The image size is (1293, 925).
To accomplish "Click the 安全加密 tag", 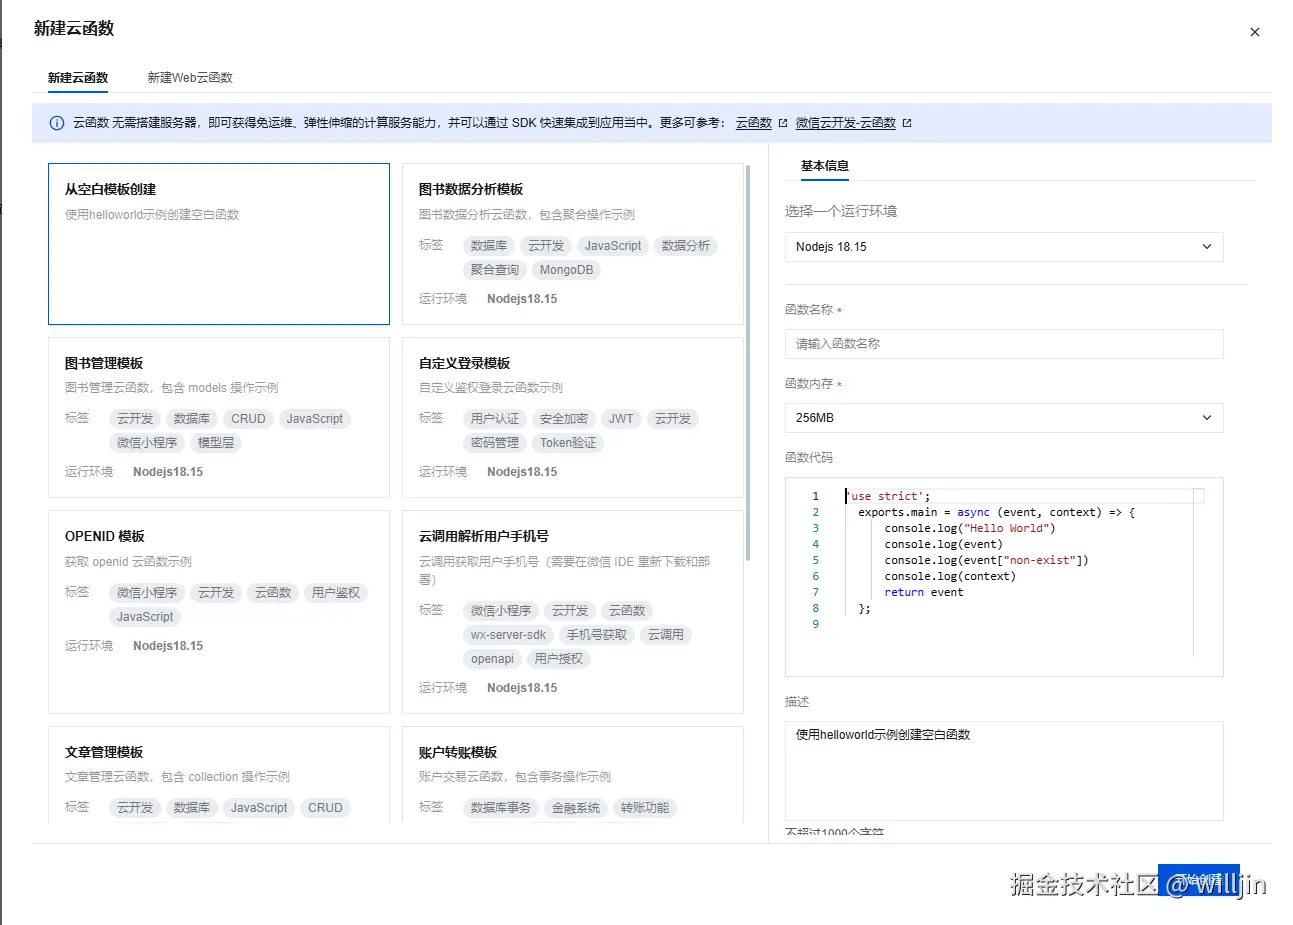I will [564, 419].
